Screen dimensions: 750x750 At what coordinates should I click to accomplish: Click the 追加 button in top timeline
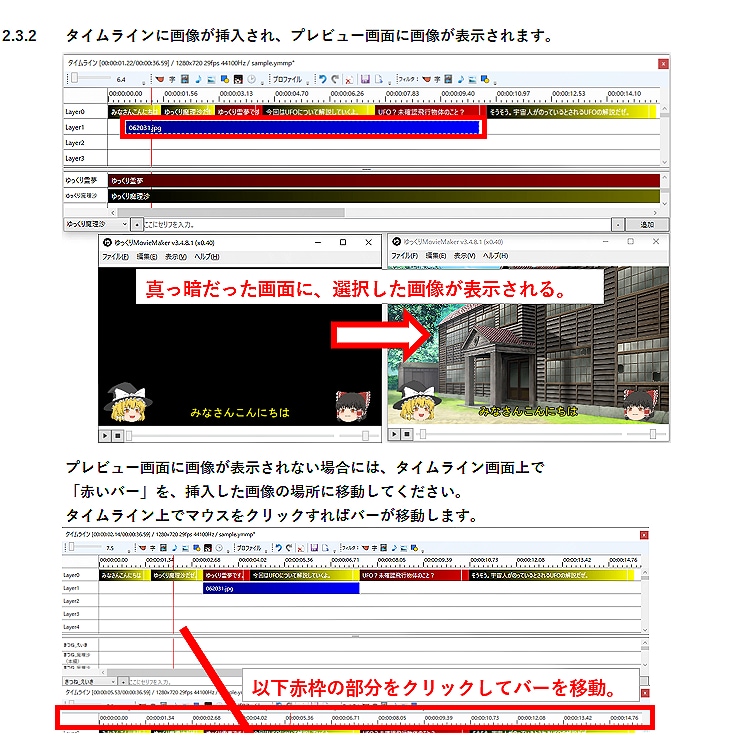click(x=647, y=224)
